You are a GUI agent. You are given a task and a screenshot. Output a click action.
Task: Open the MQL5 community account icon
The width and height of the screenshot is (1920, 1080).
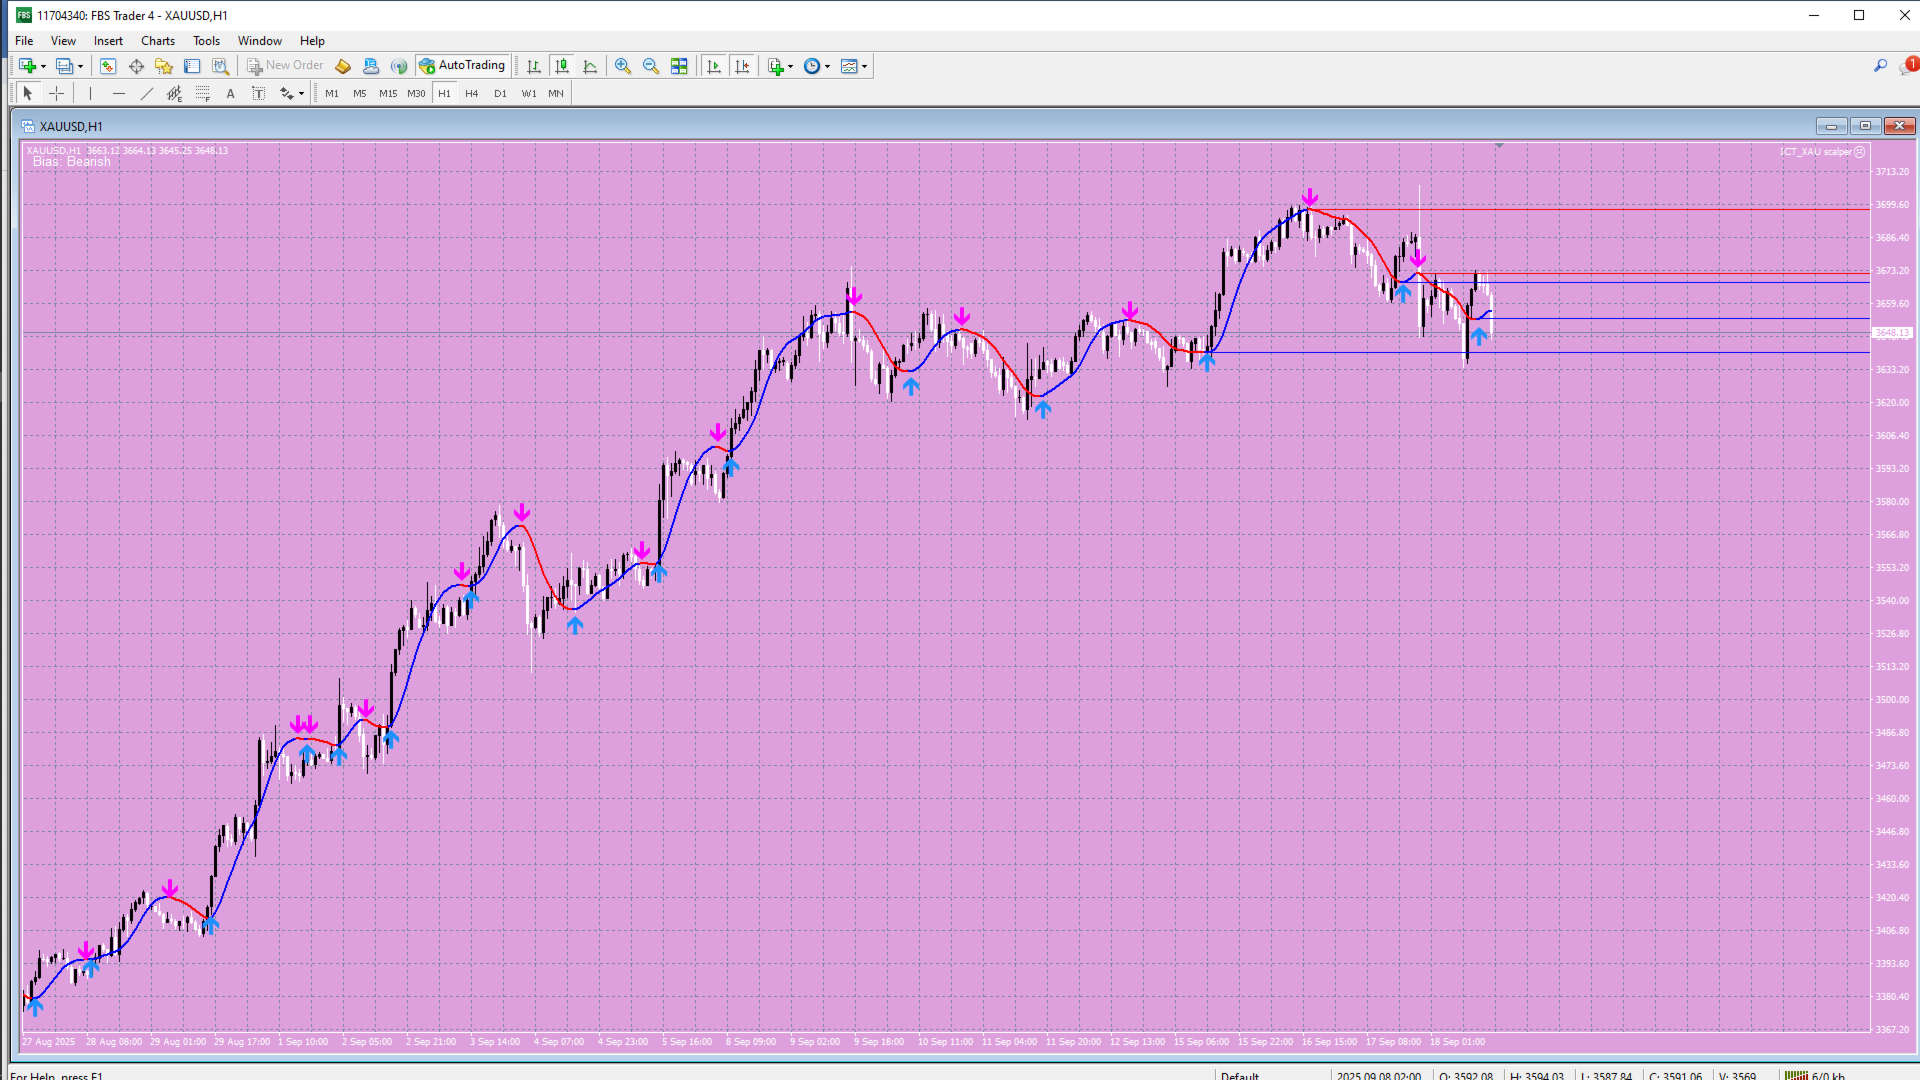pyautogui.click(x=371, y=66)
